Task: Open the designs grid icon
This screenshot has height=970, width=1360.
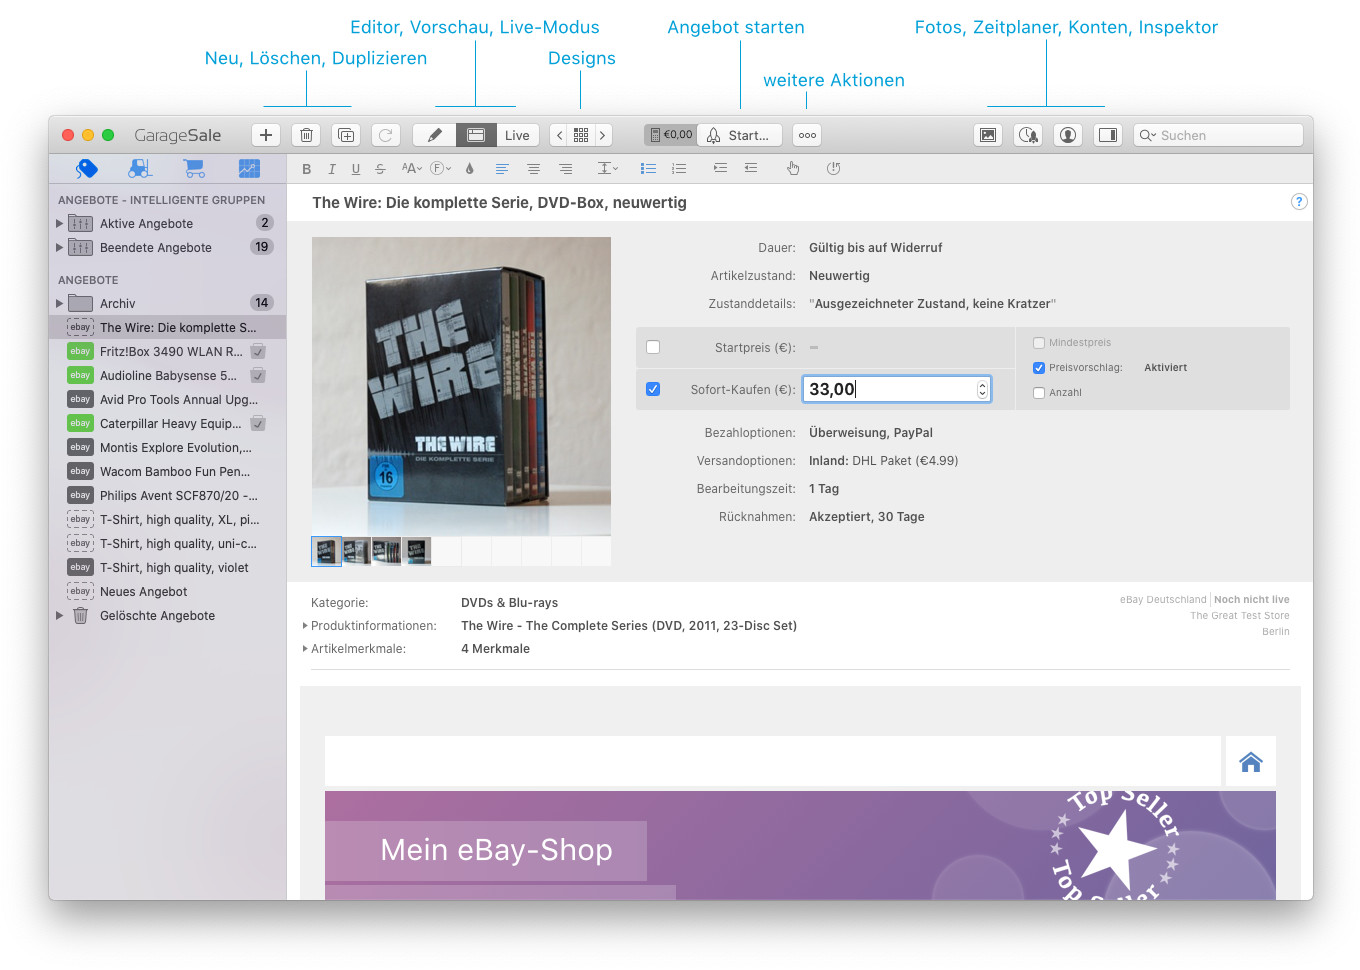Action: coord(581,135)
